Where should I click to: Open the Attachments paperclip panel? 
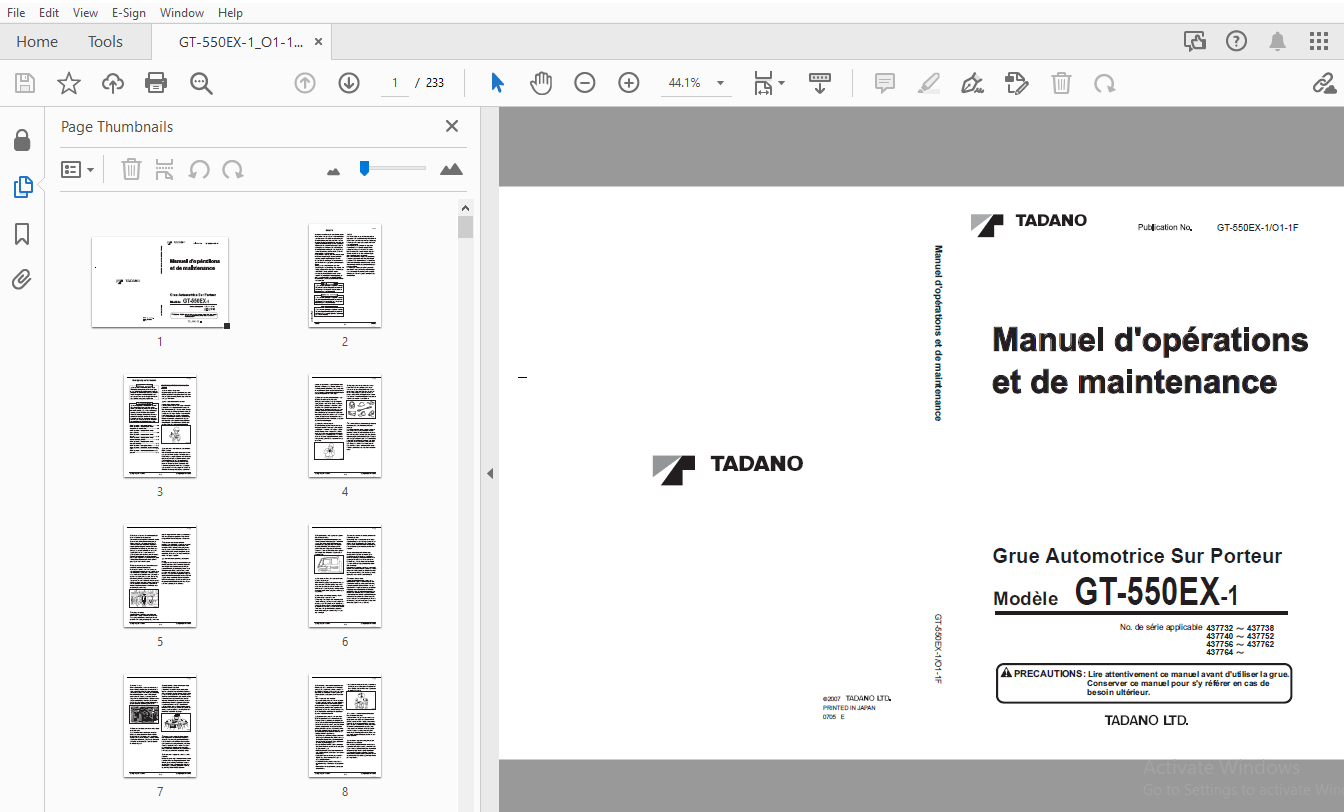tap(22, 280)
